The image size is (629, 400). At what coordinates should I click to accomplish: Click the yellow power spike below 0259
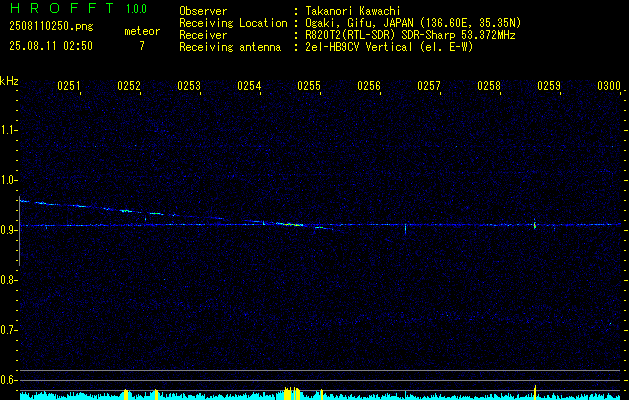tap(535, 392)
